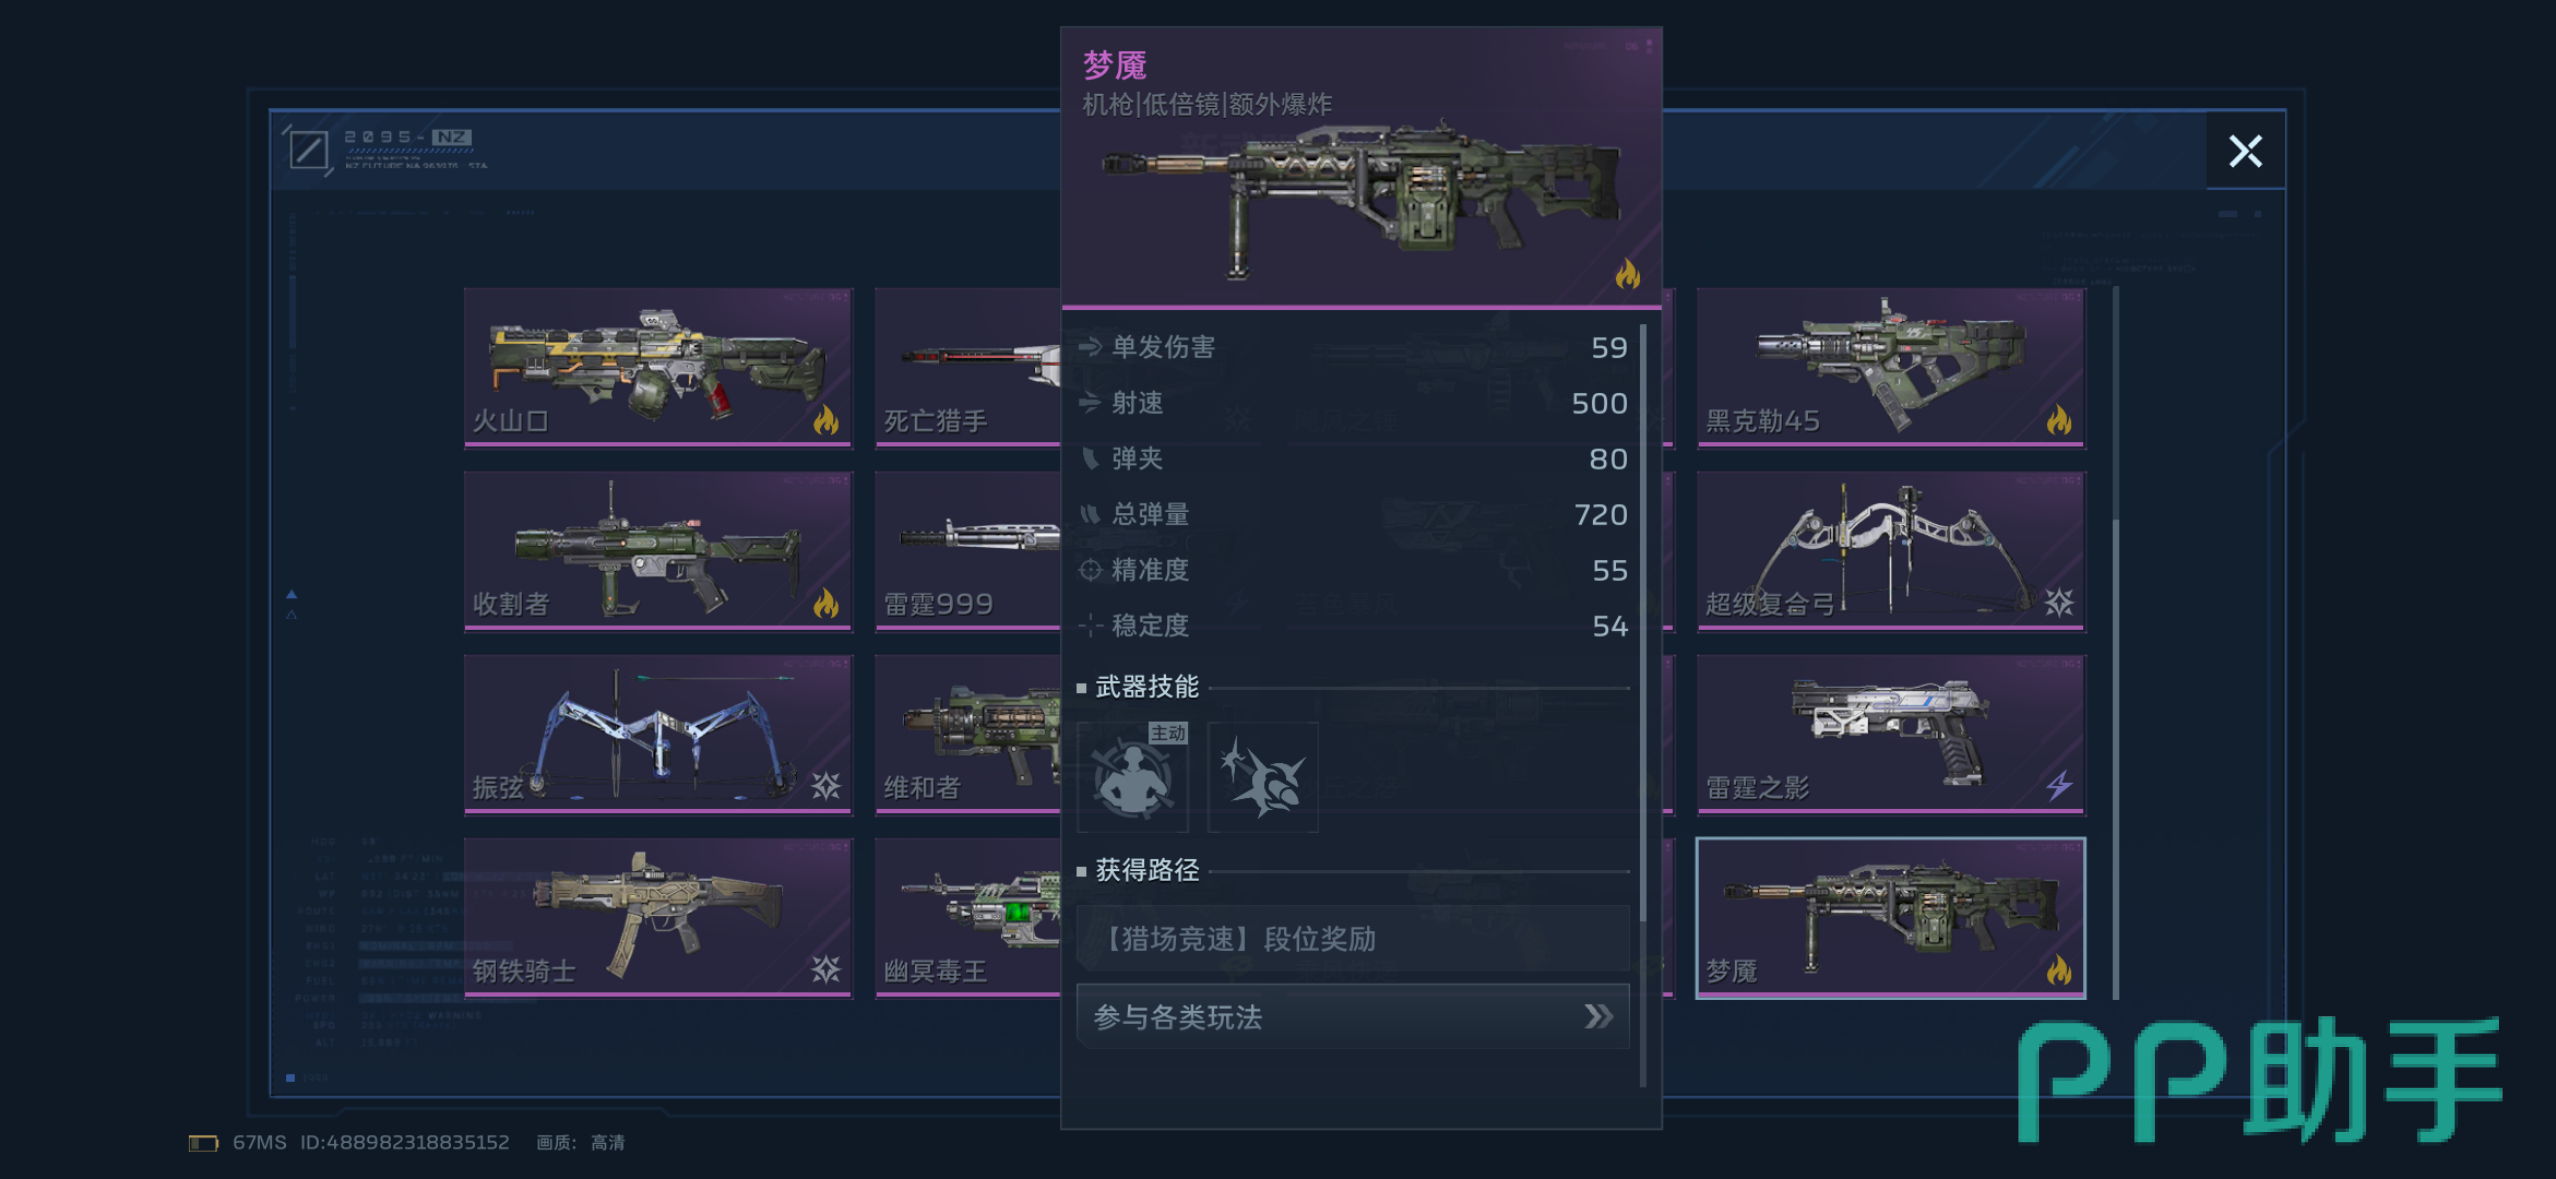Click flame icon on 梦魇 detail image
The image size is (2556, 1179).
tap(1627, 273)
